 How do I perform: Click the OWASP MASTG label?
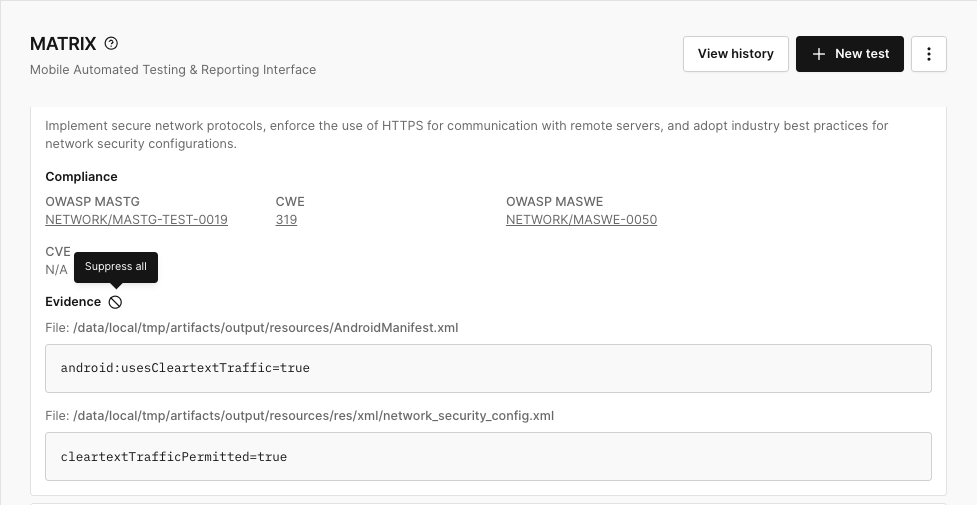(x=92, y=201)
